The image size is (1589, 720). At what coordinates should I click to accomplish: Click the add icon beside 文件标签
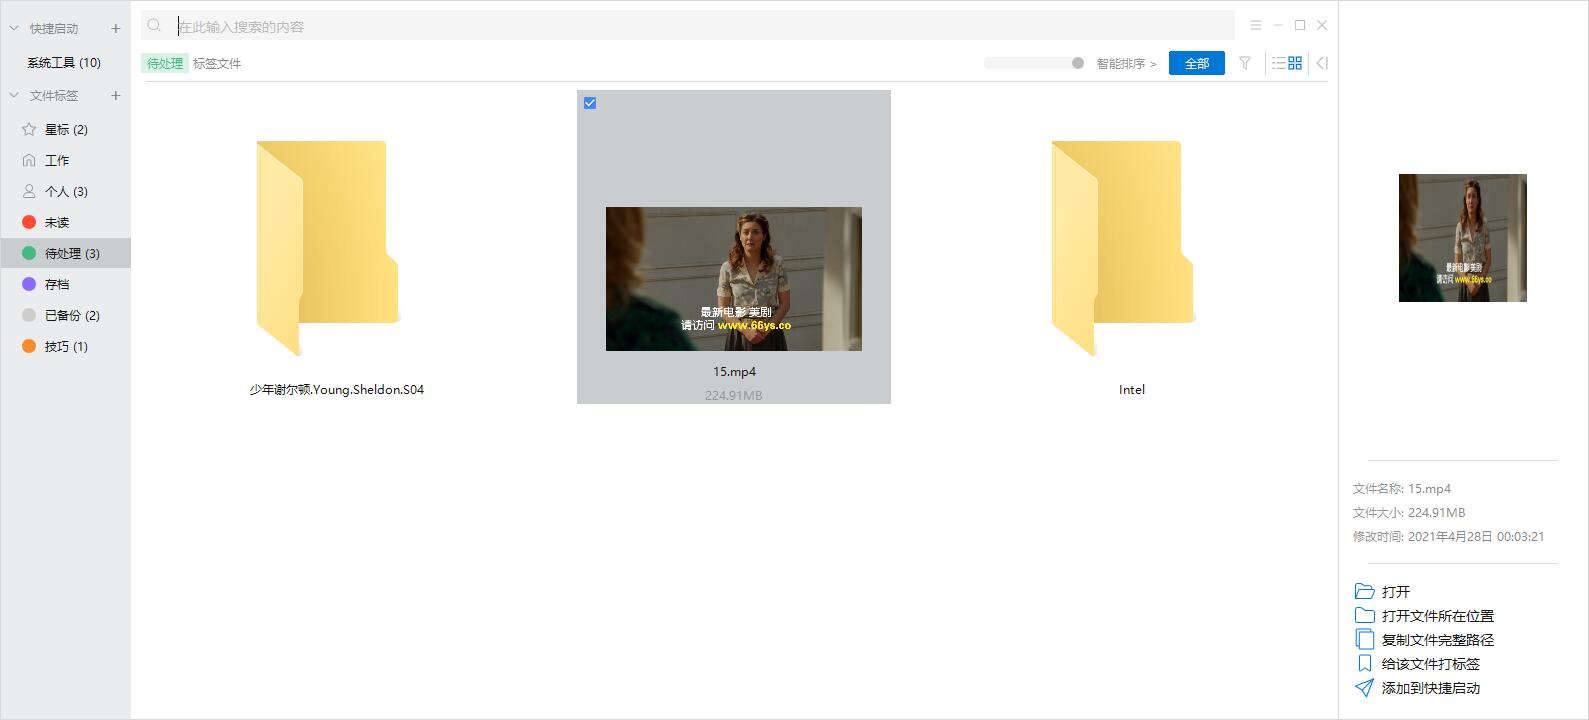click(116, 95)
